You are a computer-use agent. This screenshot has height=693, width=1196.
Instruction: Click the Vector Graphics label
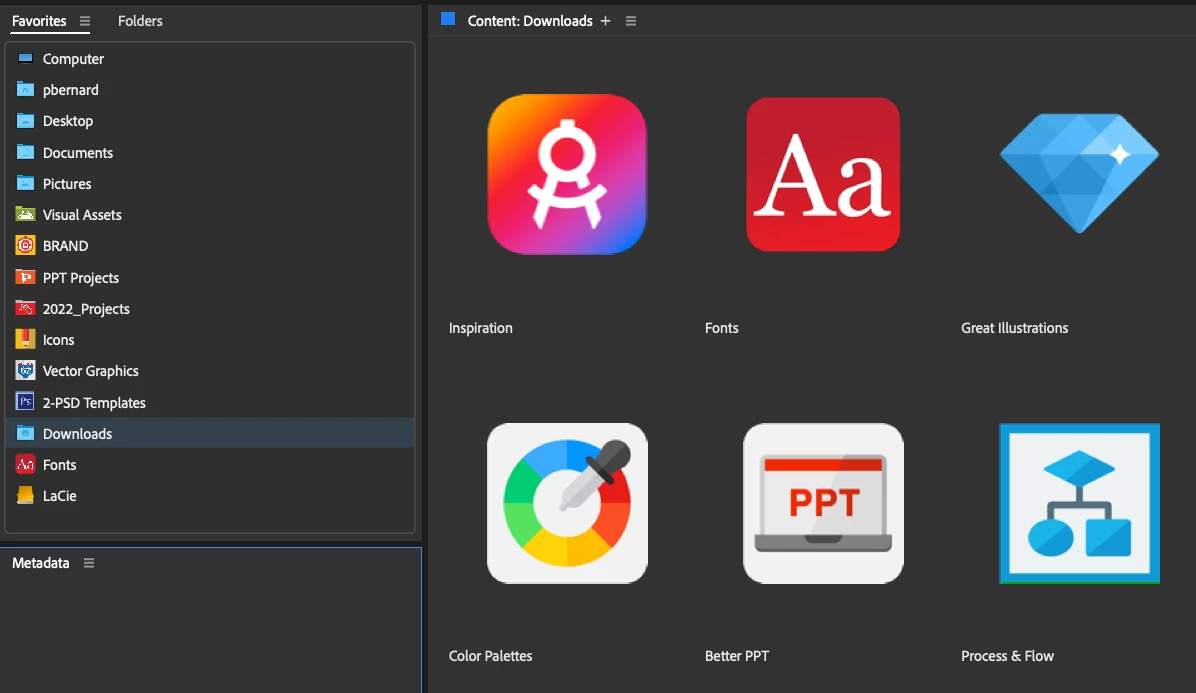coord(91,371)
